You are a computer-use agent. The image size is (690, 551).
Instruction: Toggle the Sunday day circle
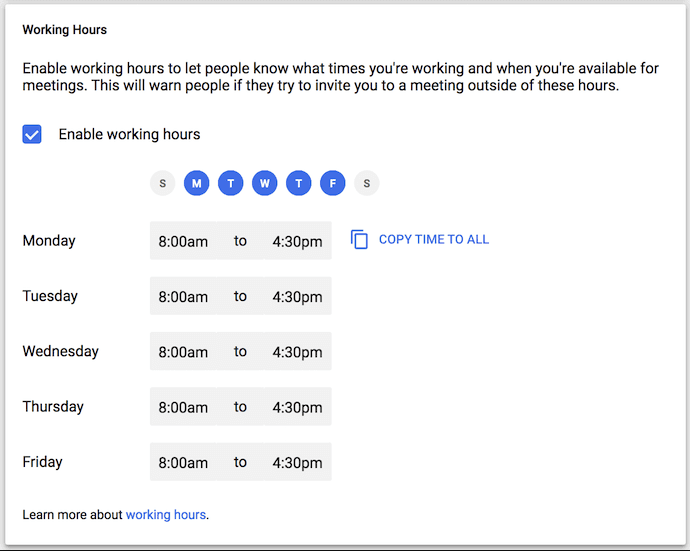click(163, 183)
